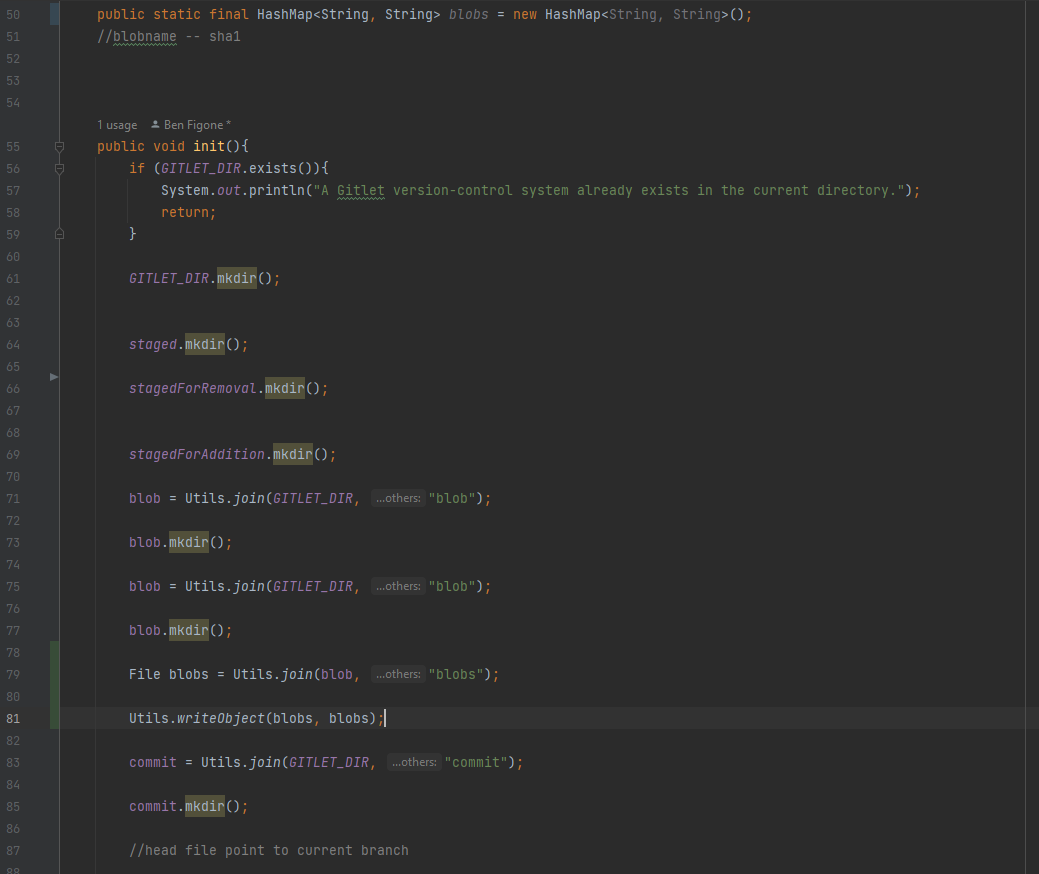Click the blue modified-line marker at line 50
The height and width of the screenshot is (874, 1039).
(54, 15)
